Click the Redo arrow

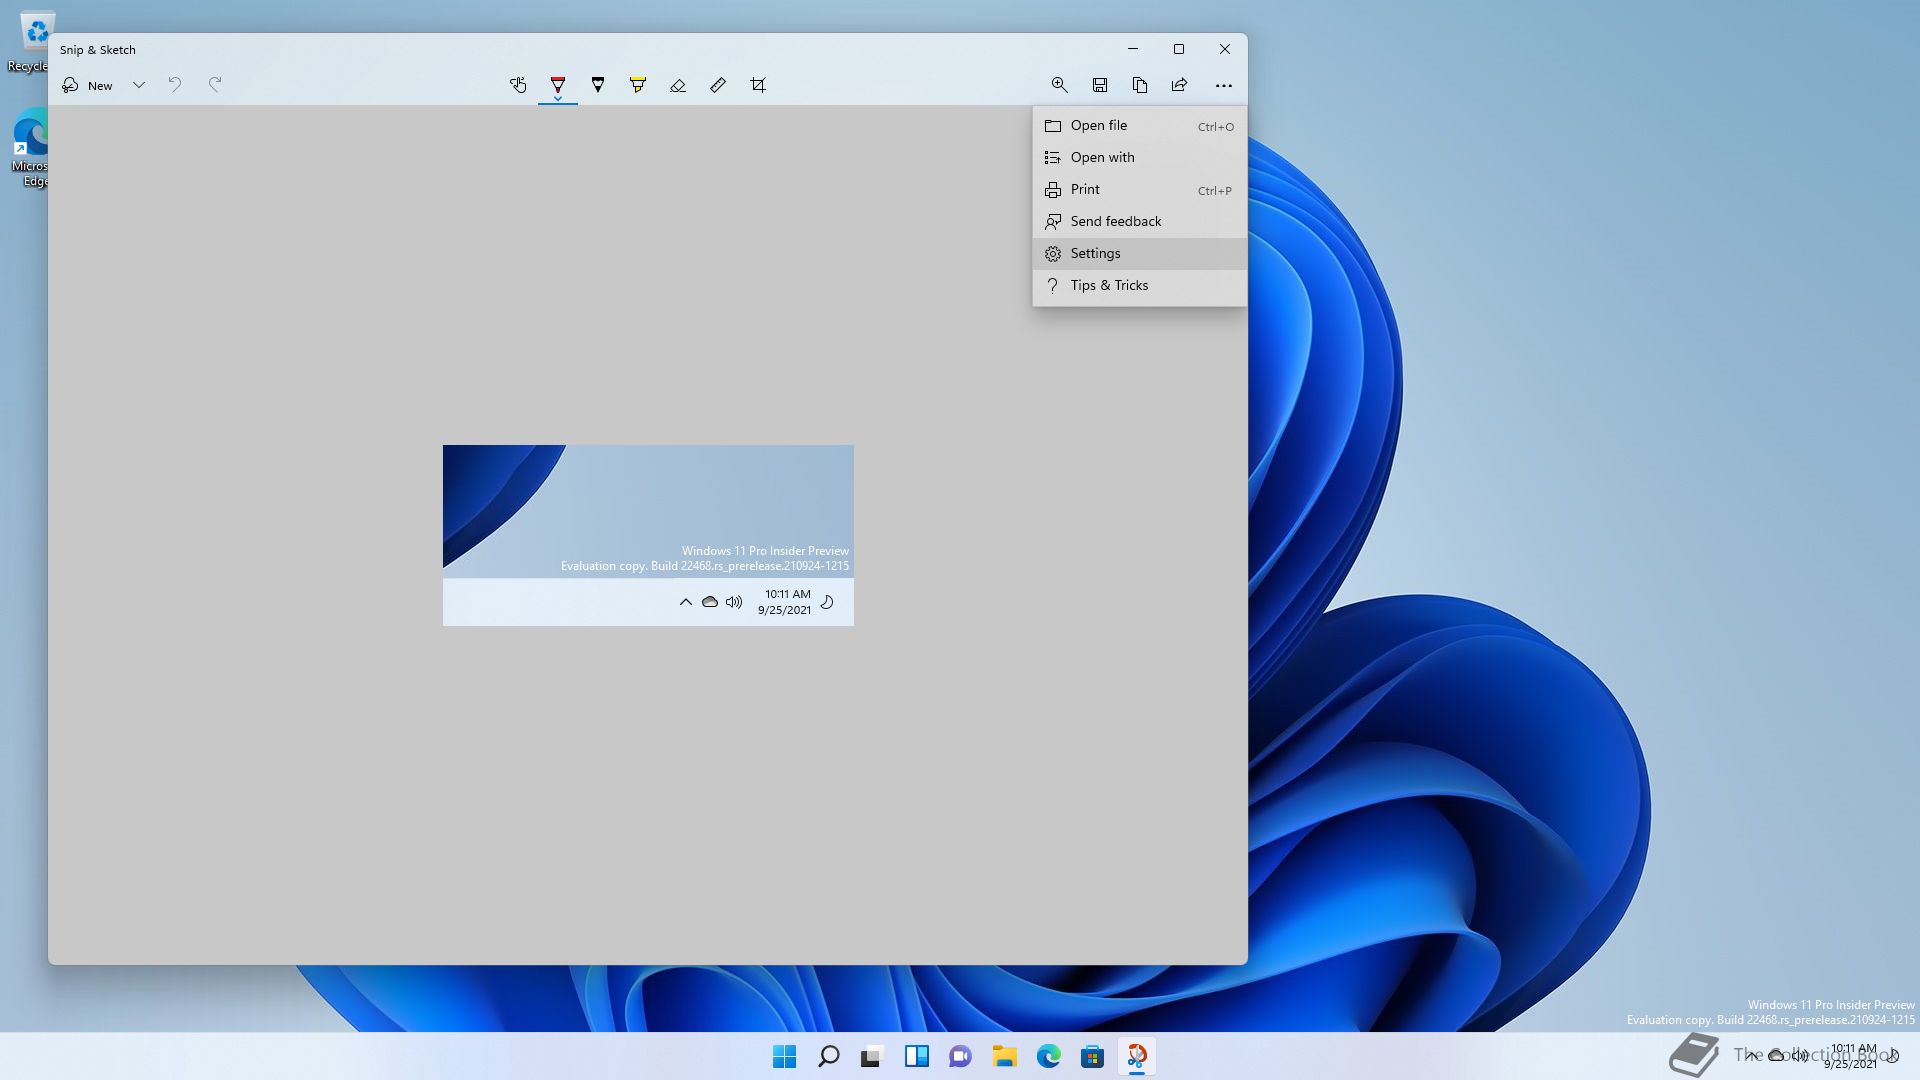(215, 85)
